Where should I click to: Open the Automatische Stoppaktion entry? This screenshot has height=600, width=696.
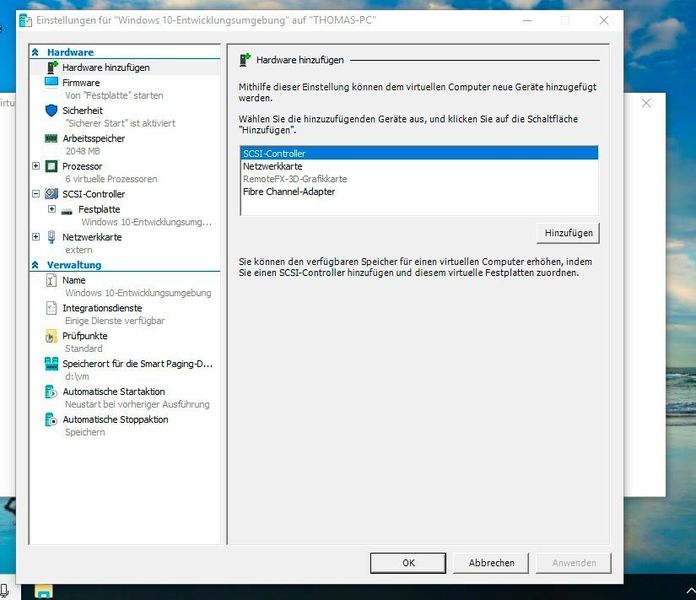[x=115, y=419]
